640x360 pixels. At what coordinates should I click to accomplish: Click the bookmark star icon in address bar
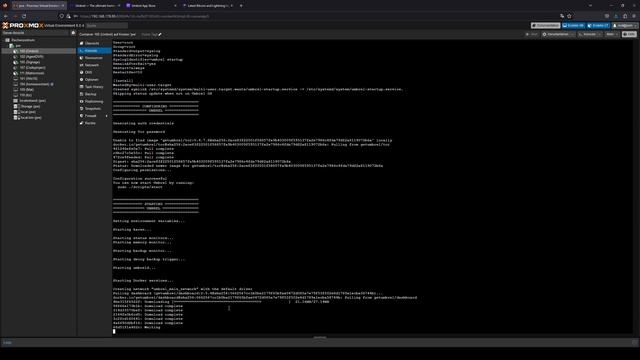coord(569,16)
